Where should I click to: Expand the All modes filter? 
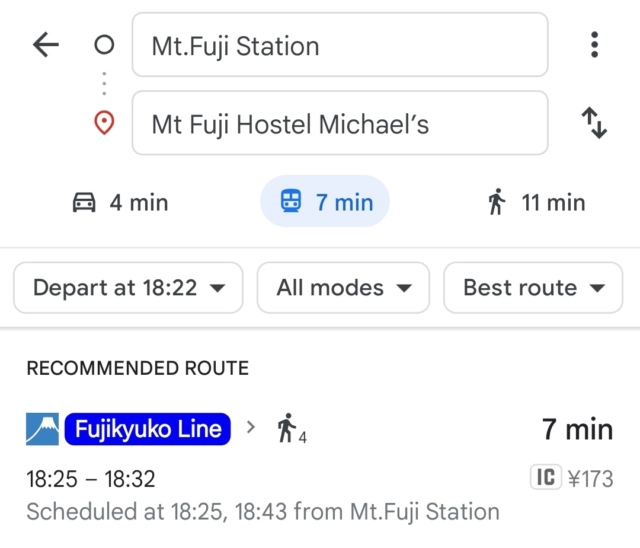point(343,288)
